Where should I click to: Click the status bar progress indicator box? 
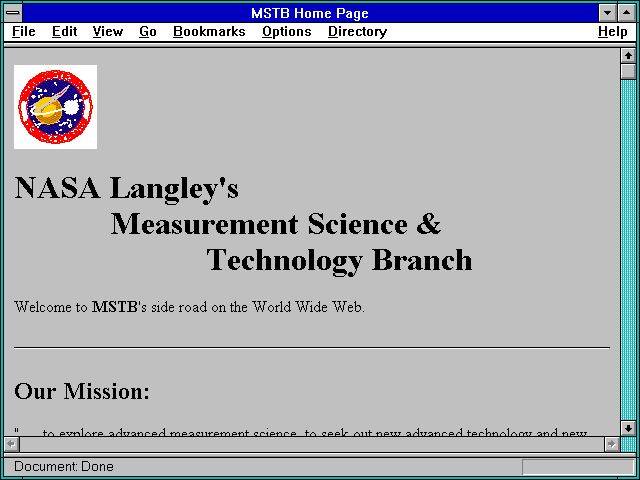pyautogui.click(x=578, y=467)
